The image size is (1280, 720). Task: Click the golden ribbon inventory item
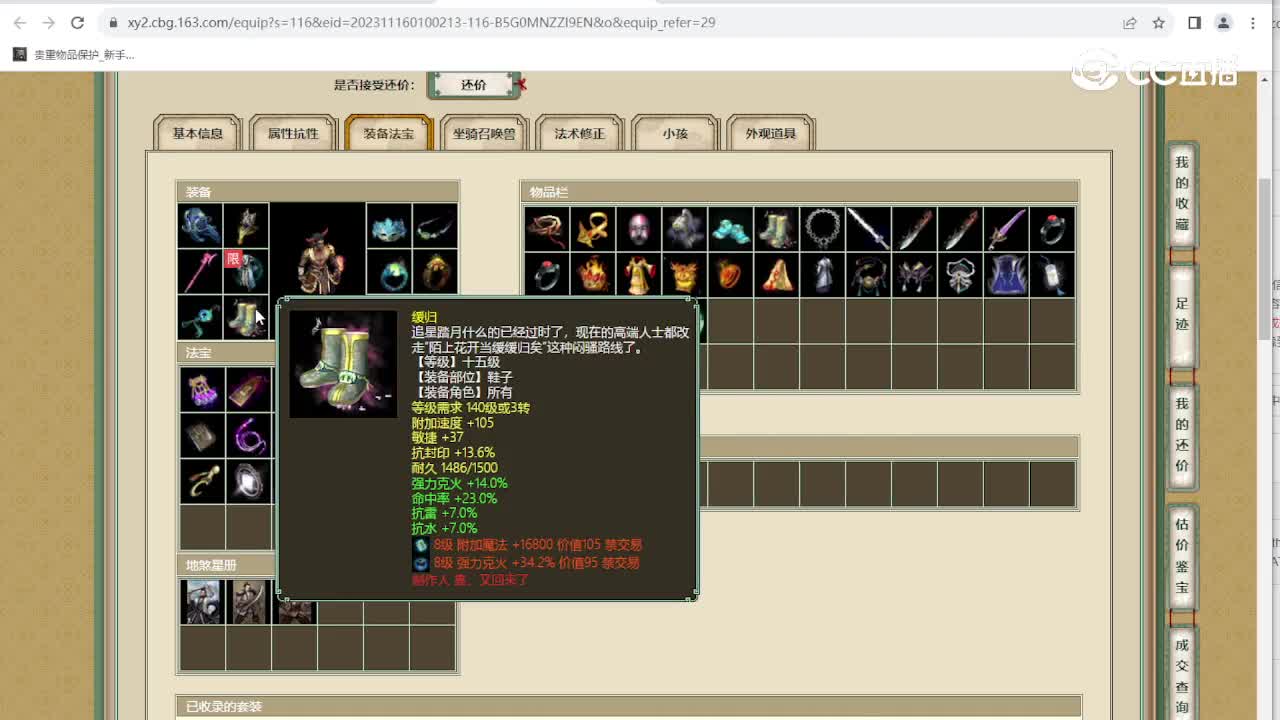(x=593, y=229)
